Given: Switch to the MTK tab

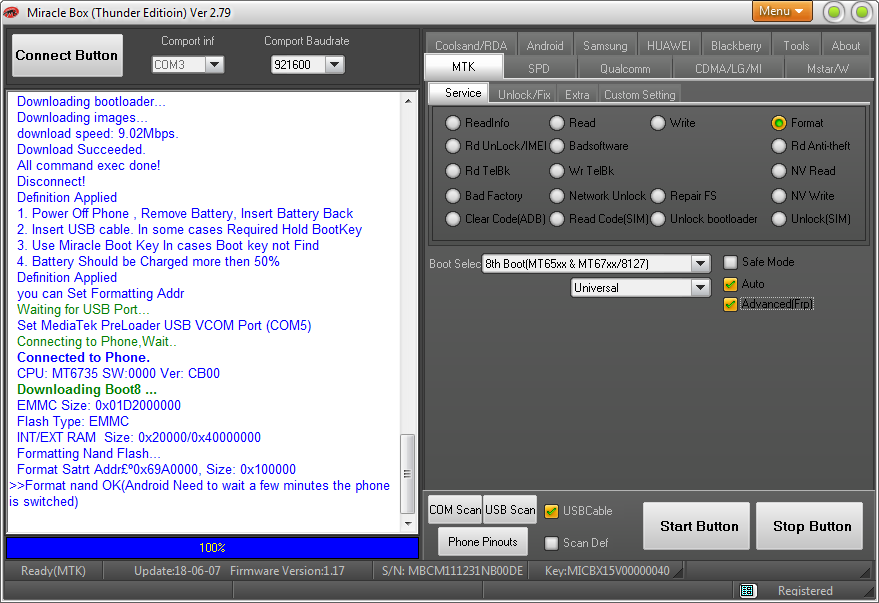Looking at the screenshot, I should [x=464, y=67].
